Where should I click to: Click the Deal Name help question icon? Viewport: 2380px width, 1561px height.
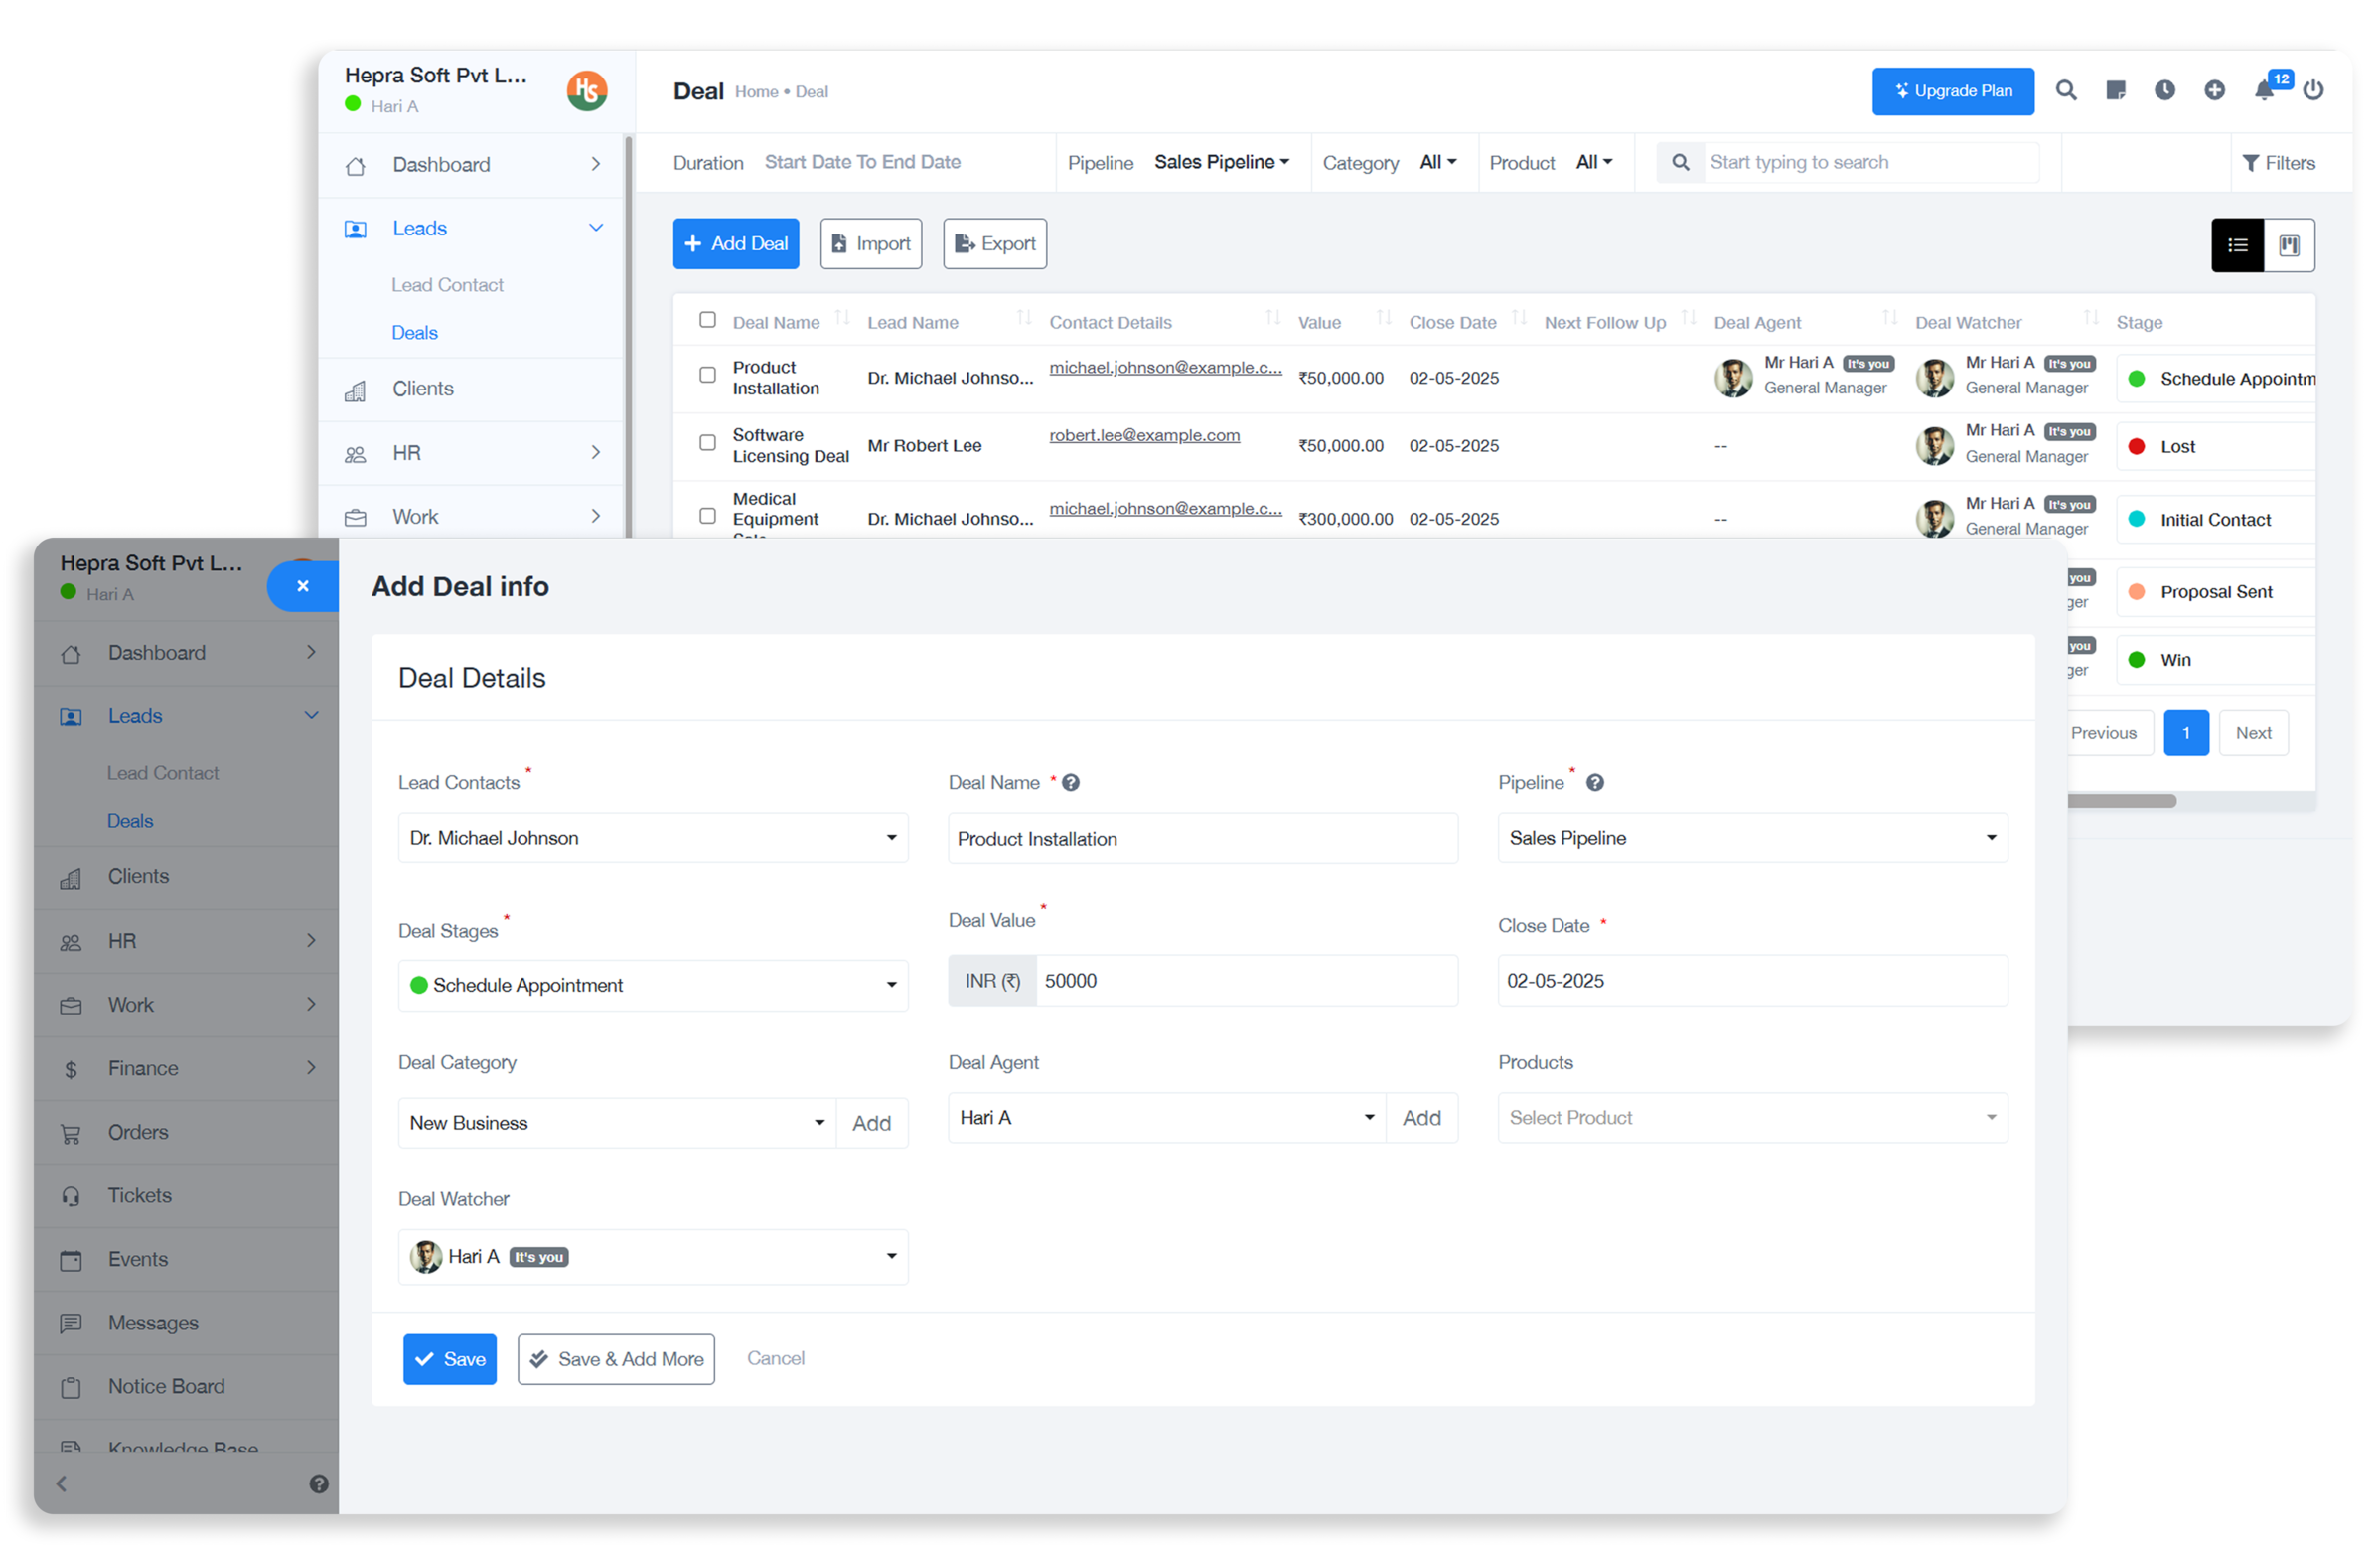coord(1071,783)
